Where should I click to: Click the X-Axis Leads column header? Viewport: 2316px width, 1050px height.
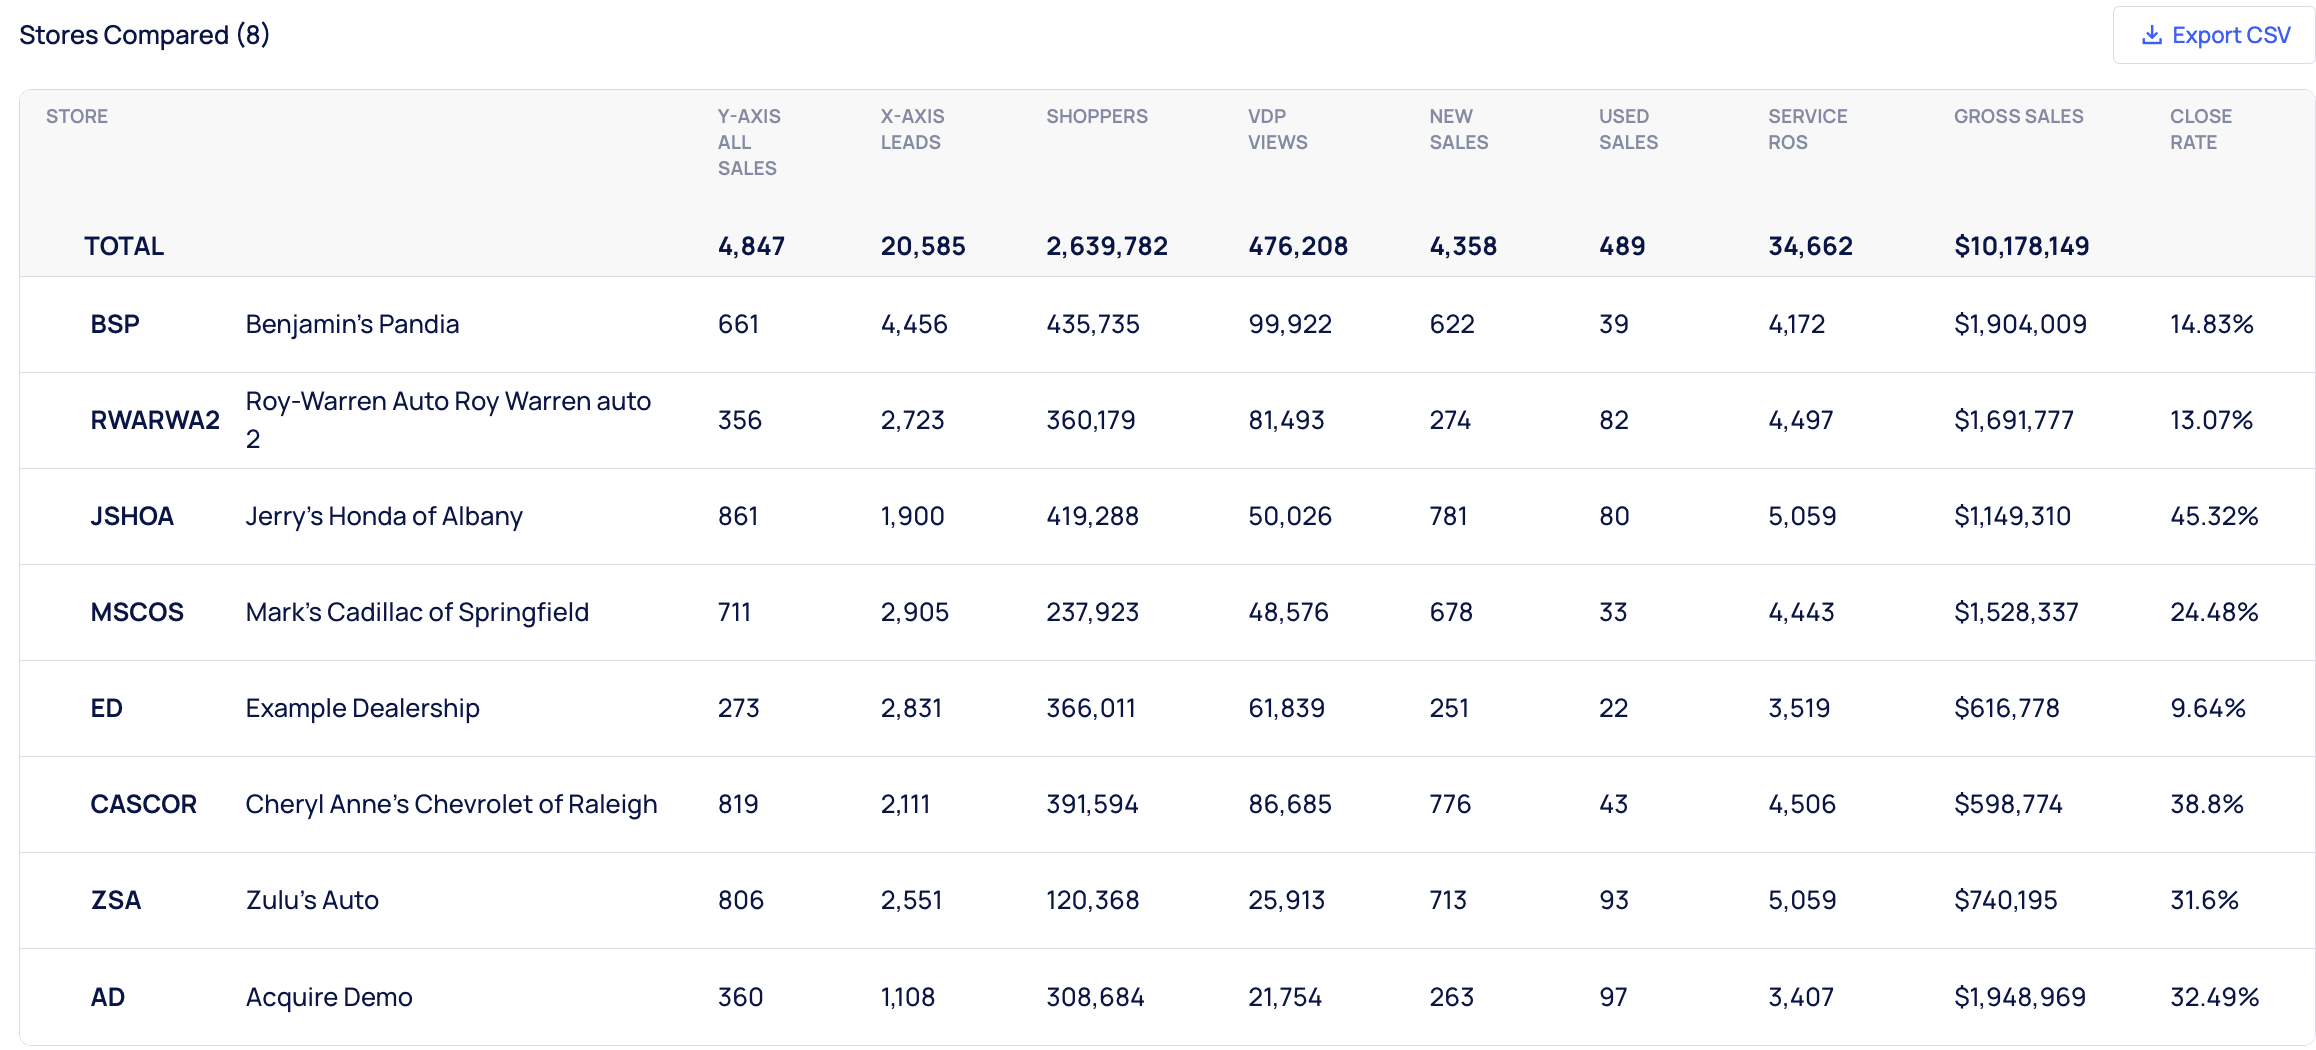tap(912, 129)
